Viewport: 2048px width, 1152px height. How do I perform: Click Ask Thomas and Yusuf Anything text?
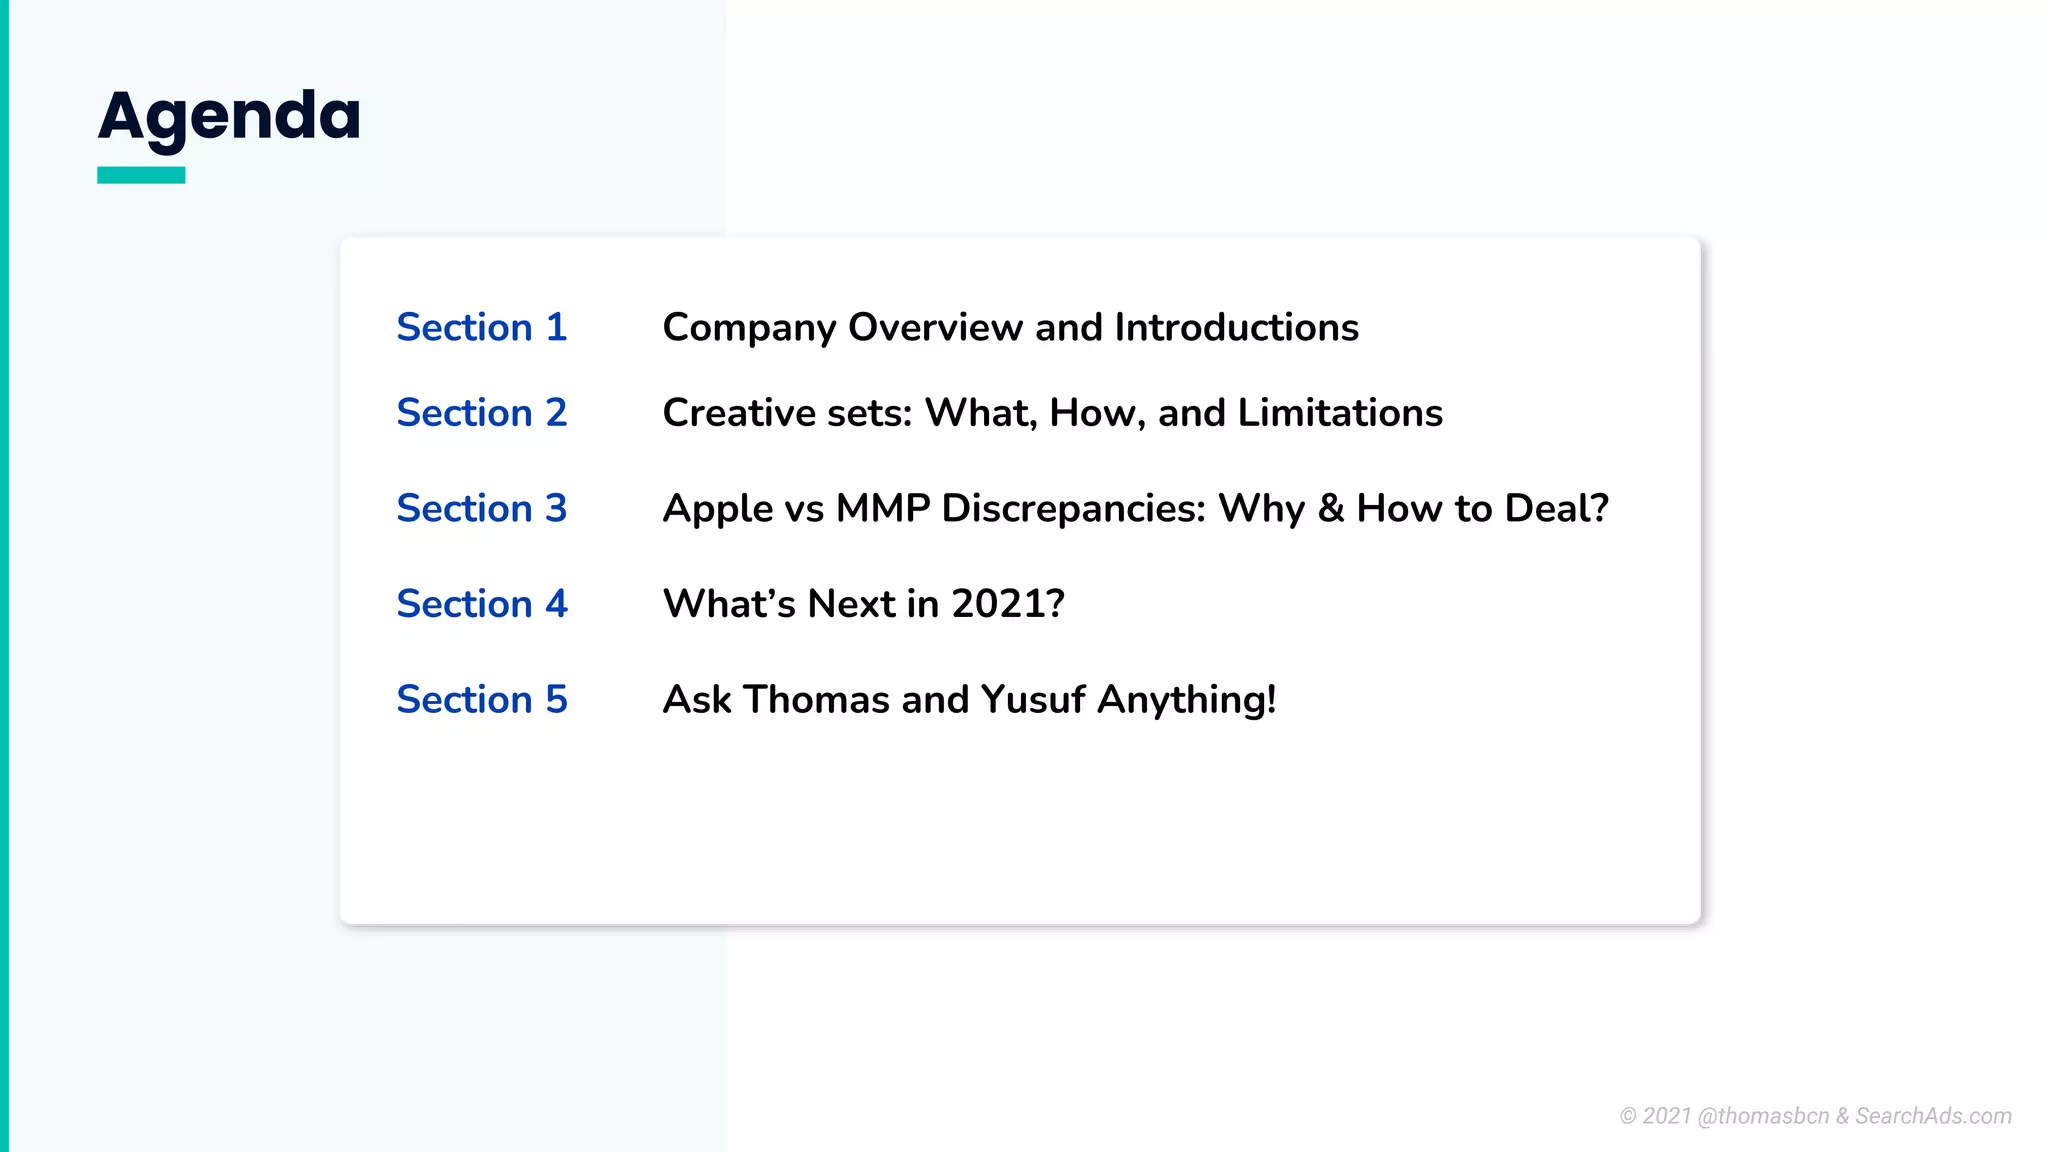(969, 699)
